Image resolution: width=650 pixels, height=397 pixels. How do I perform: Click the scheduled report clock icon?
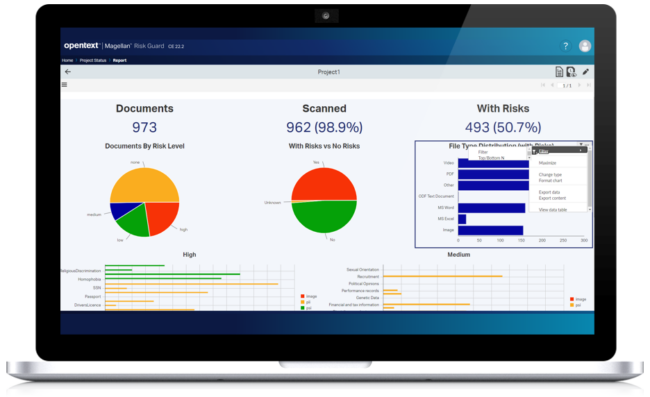[x=571, y=72]
